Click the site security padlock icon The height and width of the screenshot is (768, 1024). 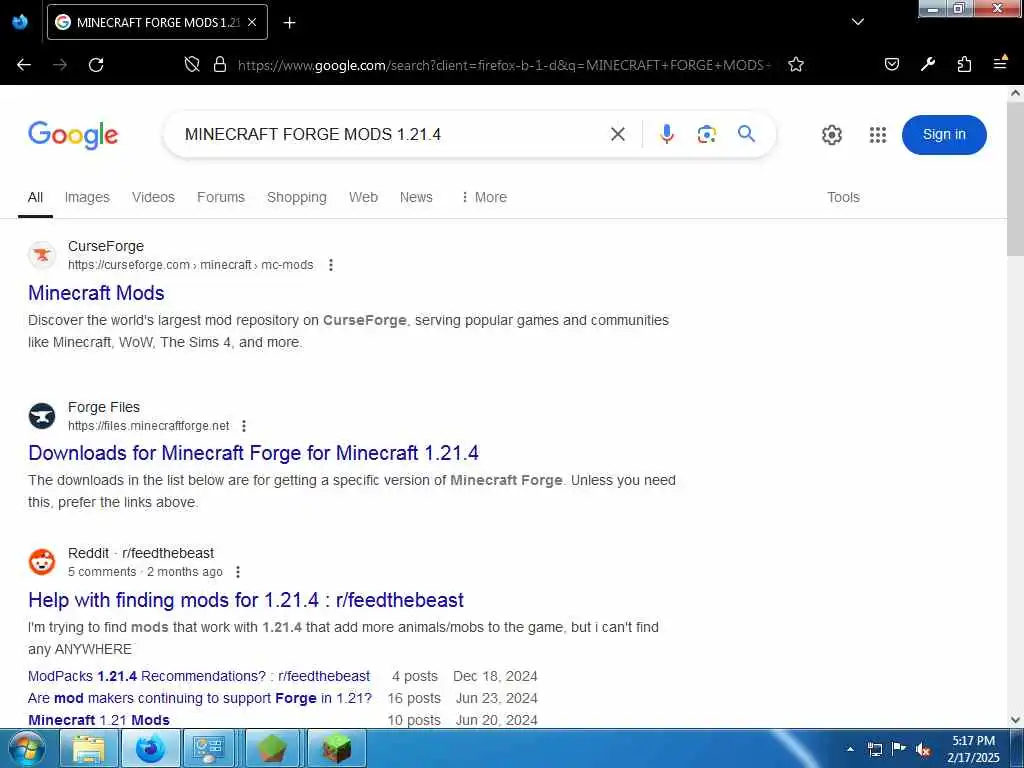[220, 65]
